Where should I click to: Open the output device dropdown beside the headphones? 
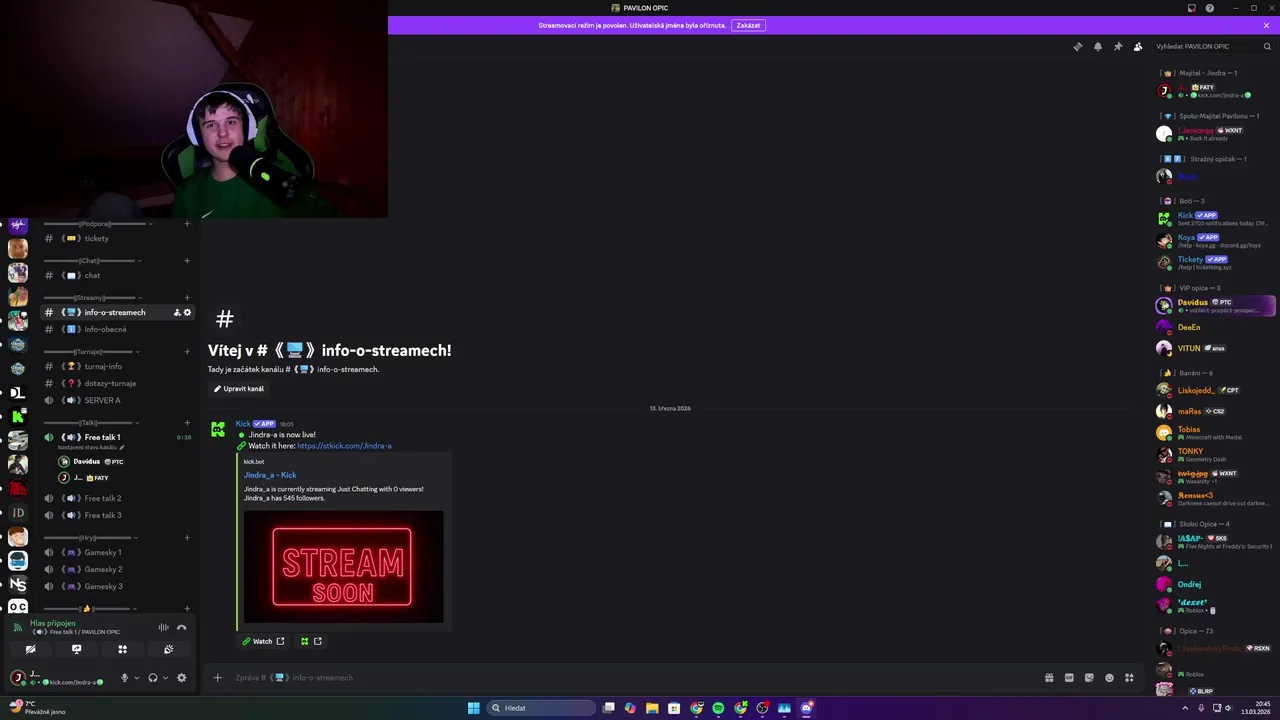point(165,678)
